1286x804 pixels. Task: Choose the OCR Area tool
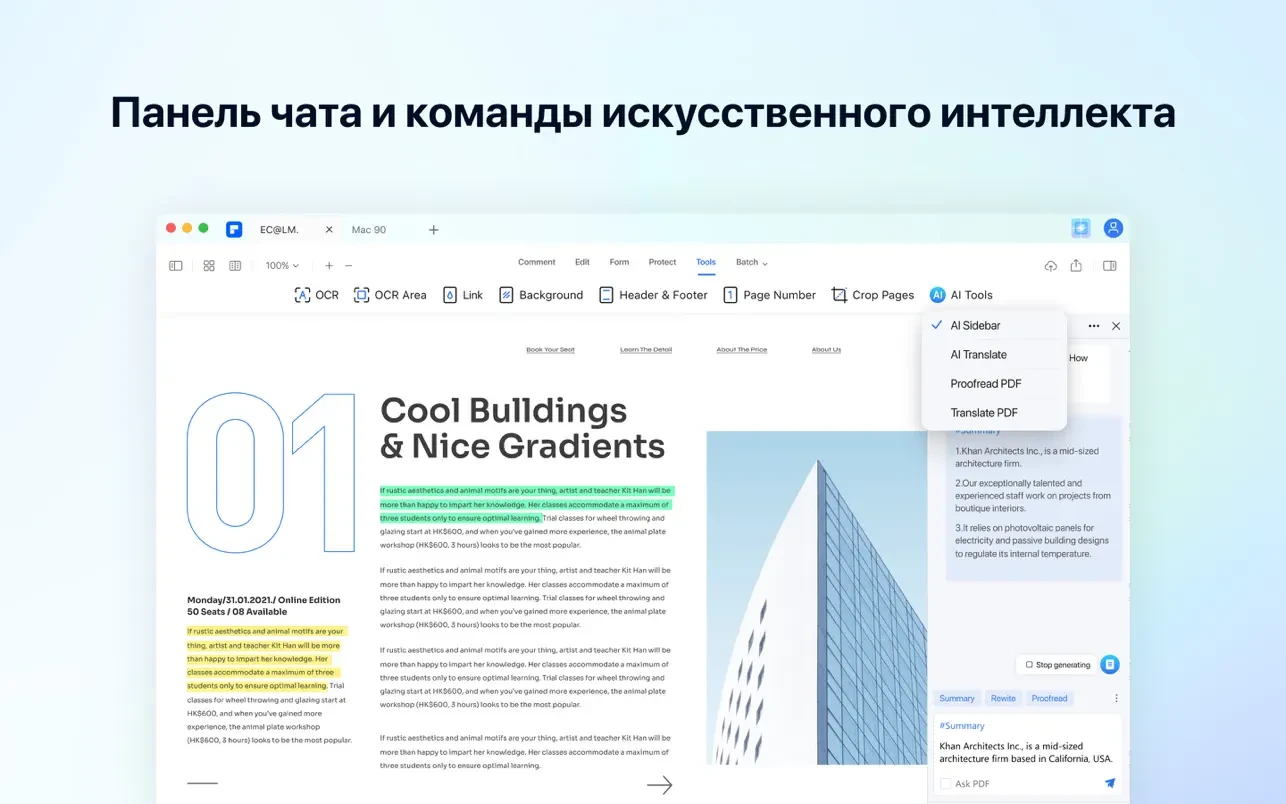coord(390,295)
